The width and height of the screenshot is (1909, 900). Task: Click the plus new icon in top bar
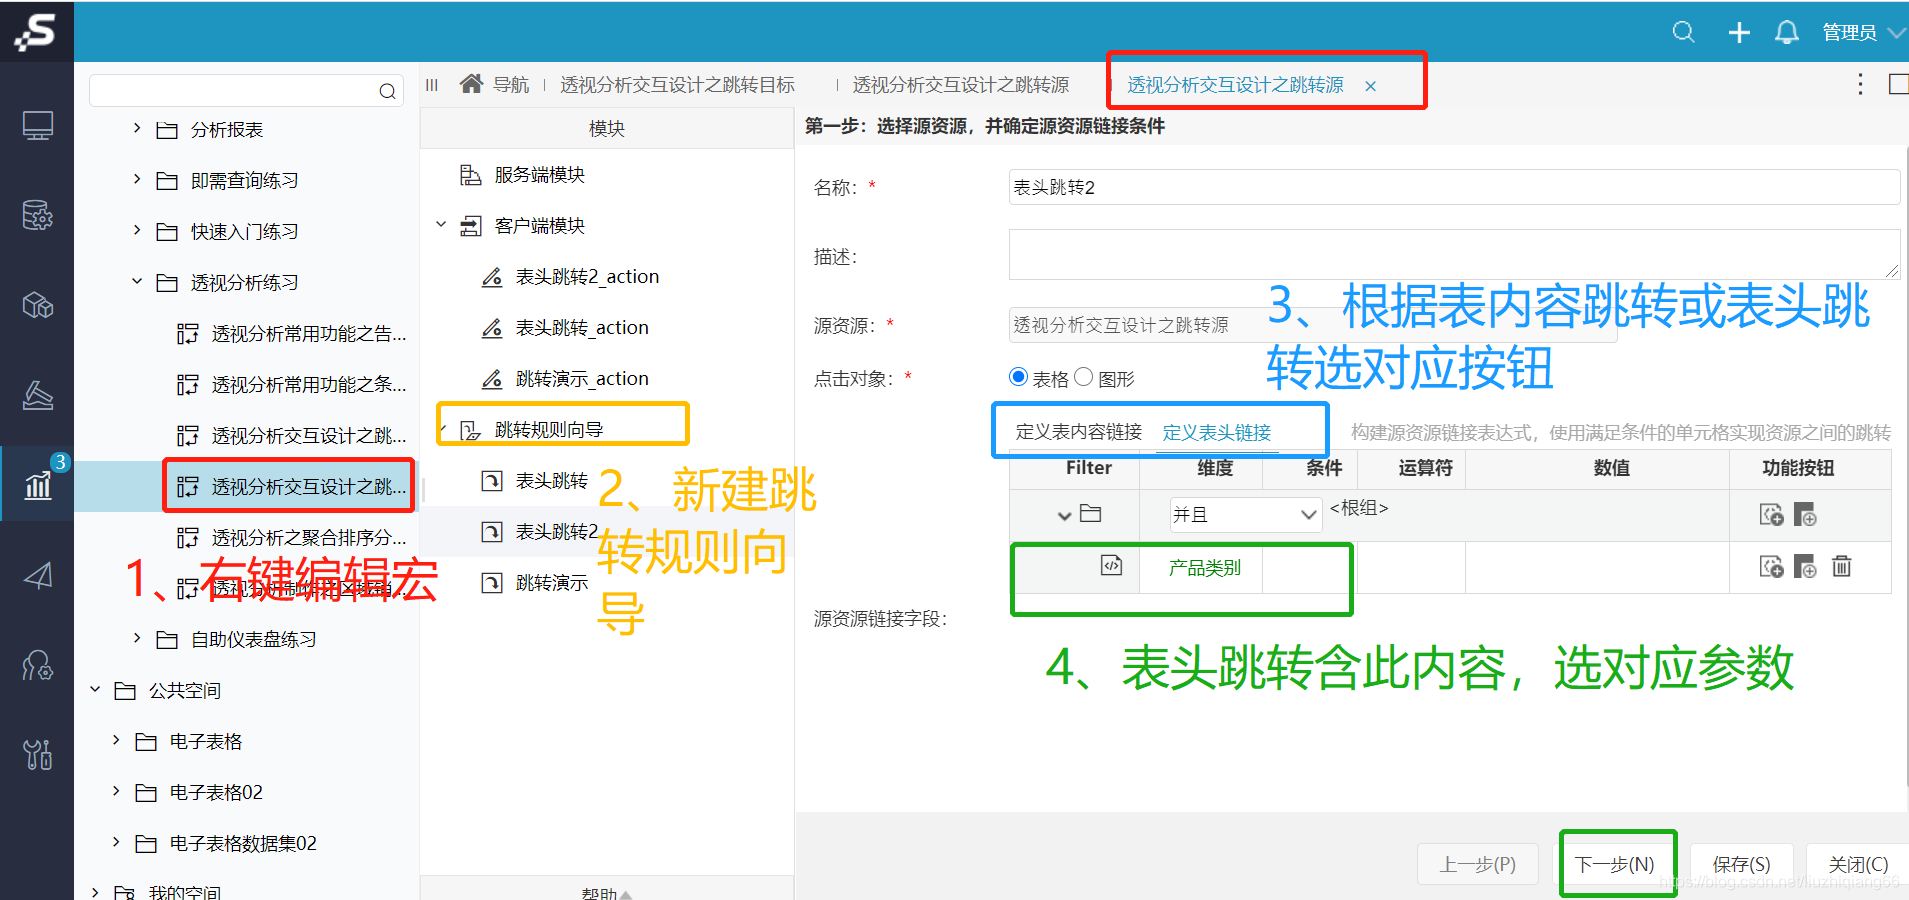click(x=1739, y=32)
